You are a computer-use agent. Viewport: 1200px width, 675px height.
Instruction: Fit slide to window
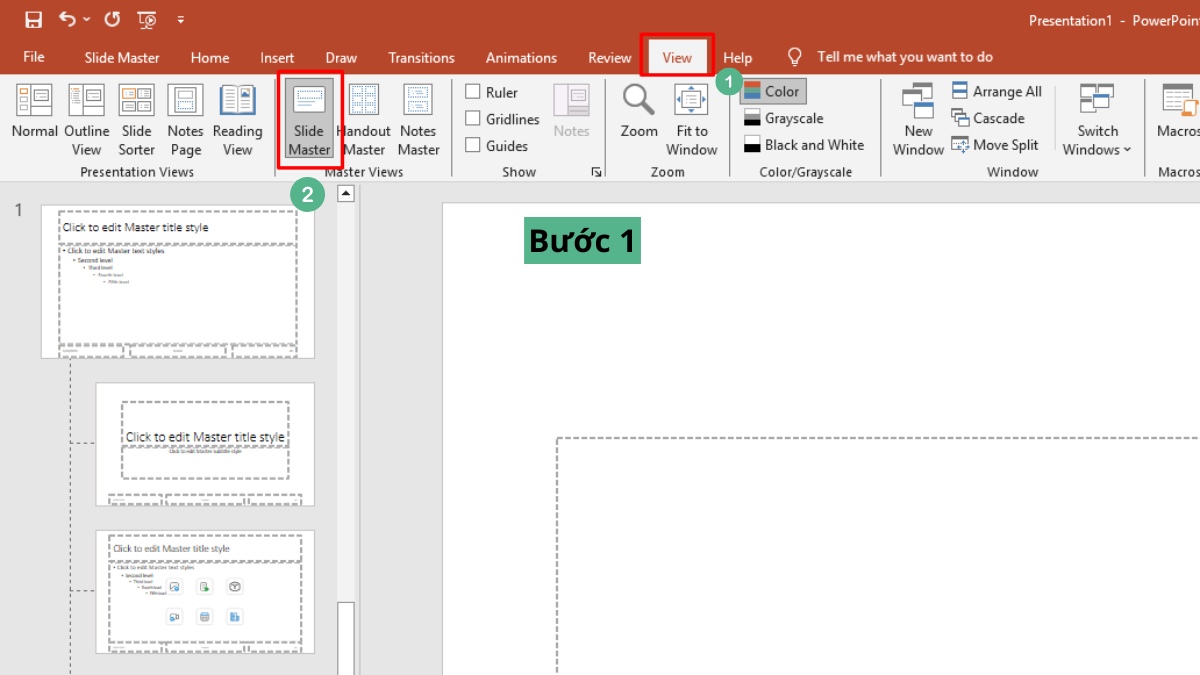tap(691, 120)
